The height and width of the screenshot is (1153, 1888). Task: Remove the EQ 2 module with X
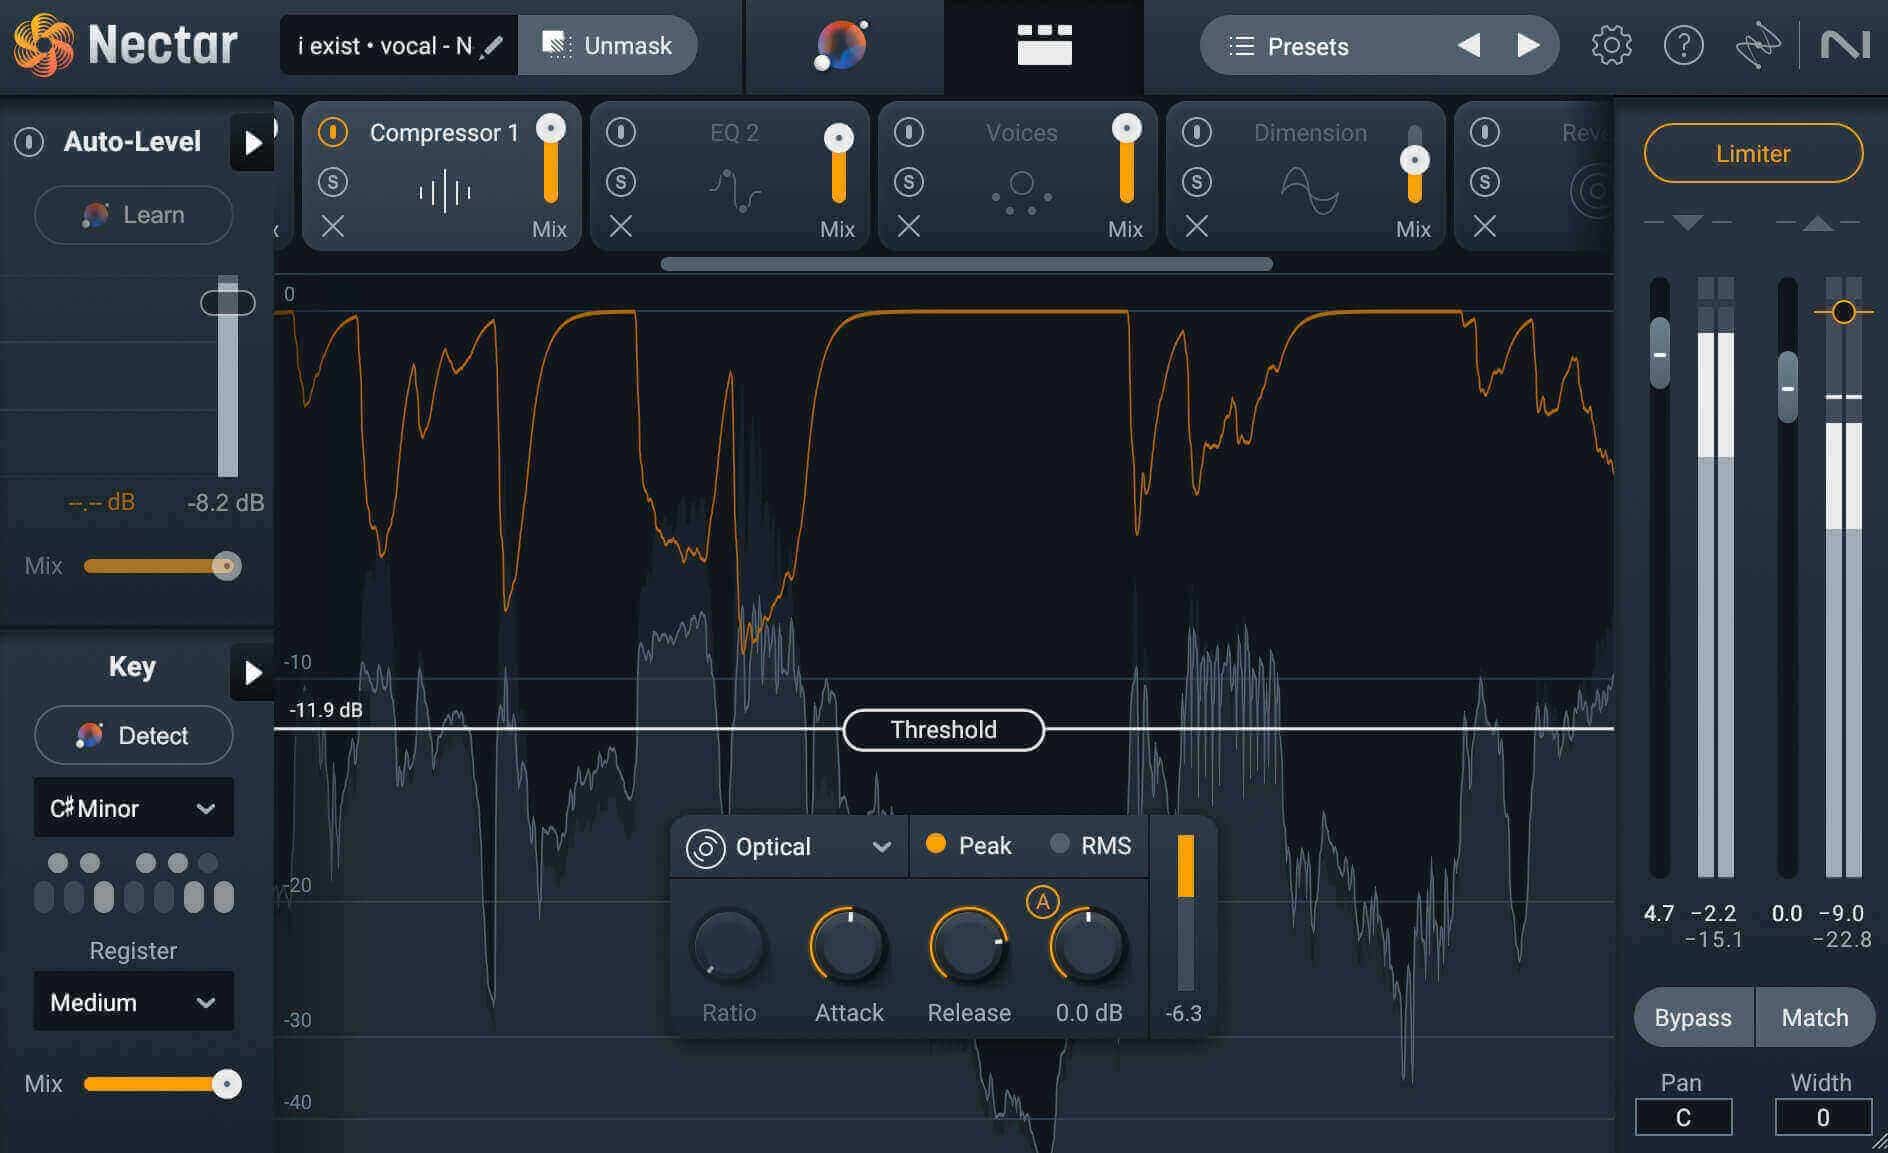(x=621, y=227)
